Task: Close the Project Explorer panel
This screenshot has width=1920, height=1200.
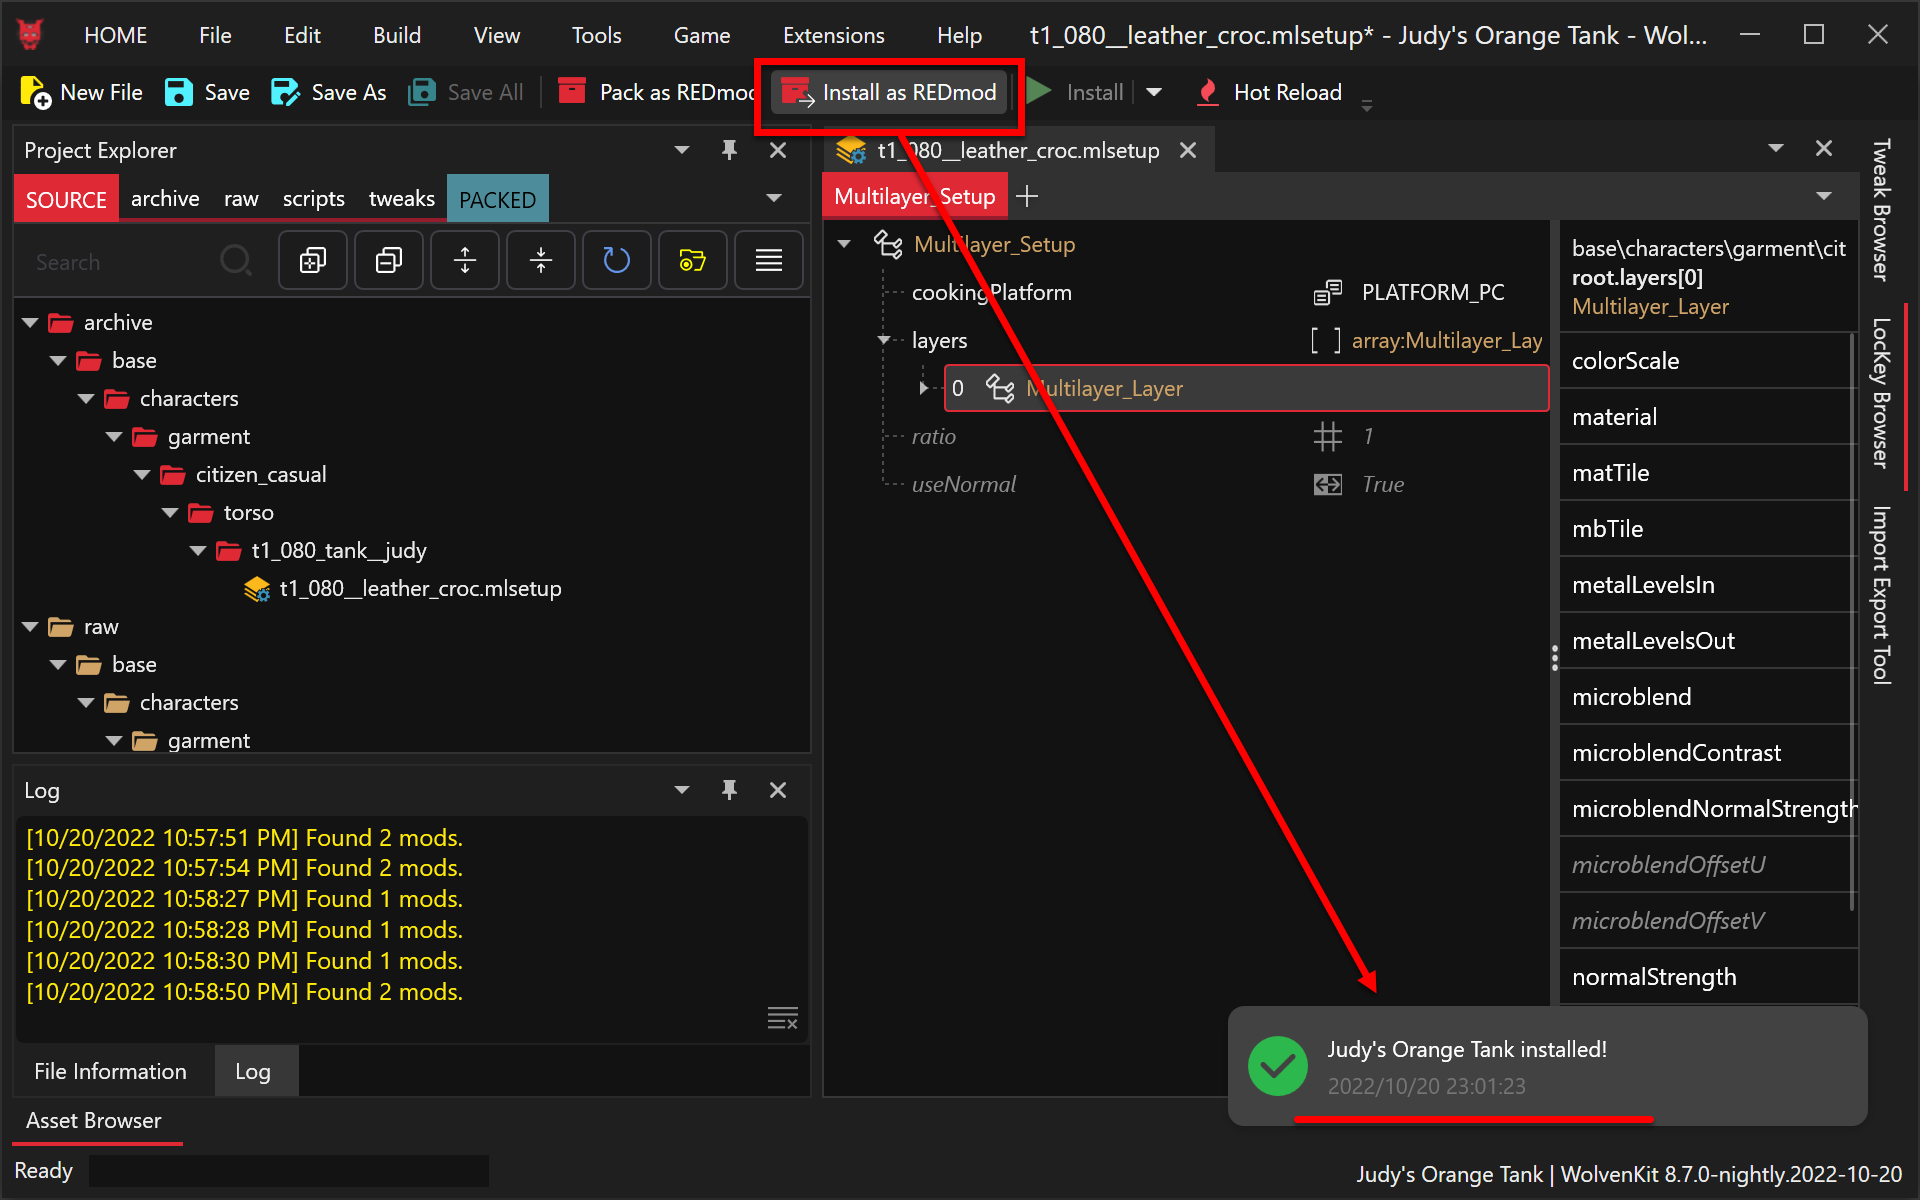Action: click(x=778, y=150)
